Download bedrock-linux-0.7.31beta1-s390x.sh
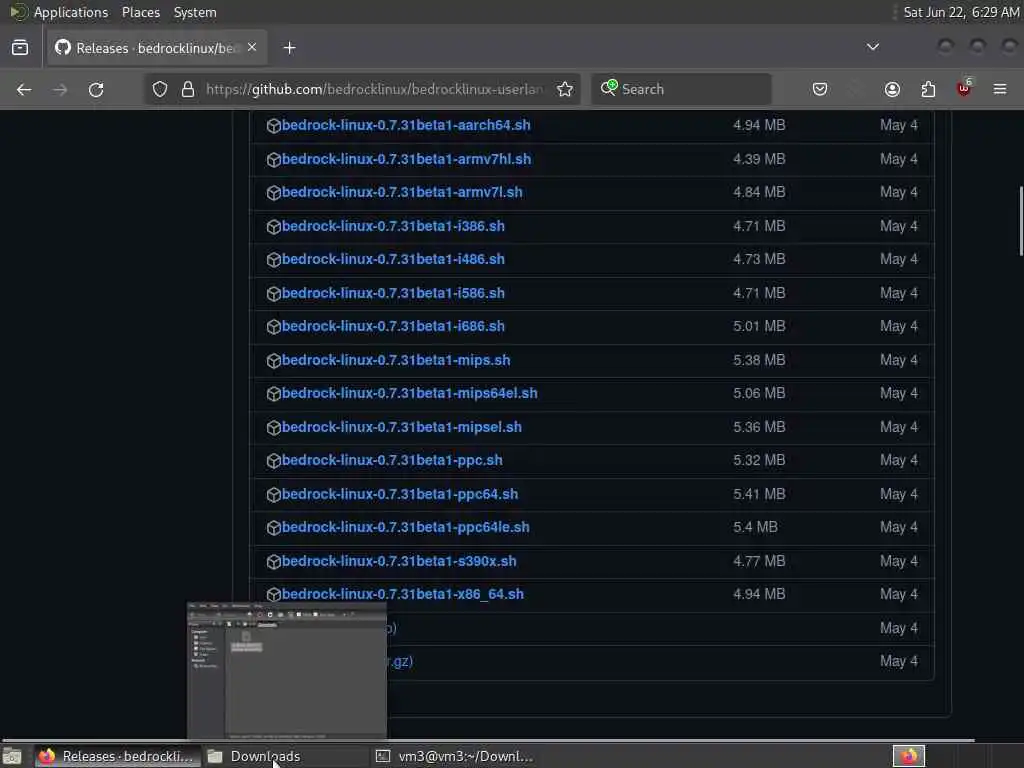Screen dimensions: 1024x768 point(399,562)
